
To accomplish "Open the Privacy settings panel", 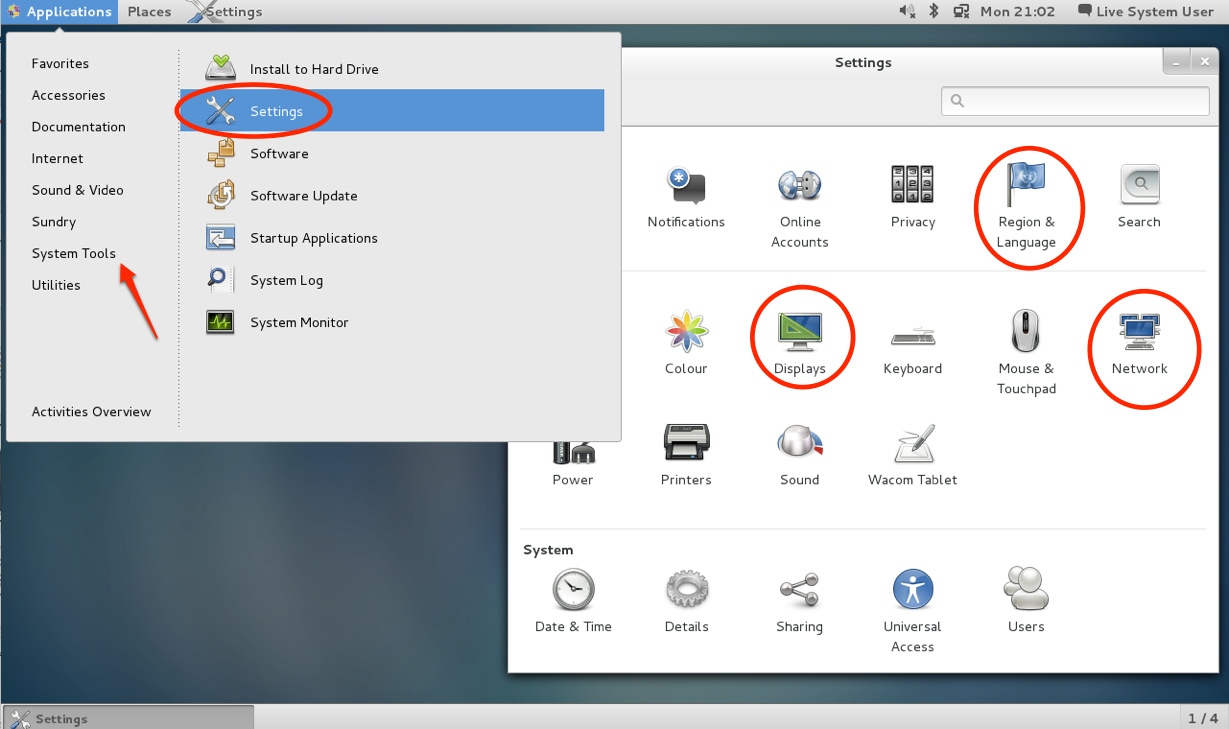I will pyautogui.click(x=912, y=198).
